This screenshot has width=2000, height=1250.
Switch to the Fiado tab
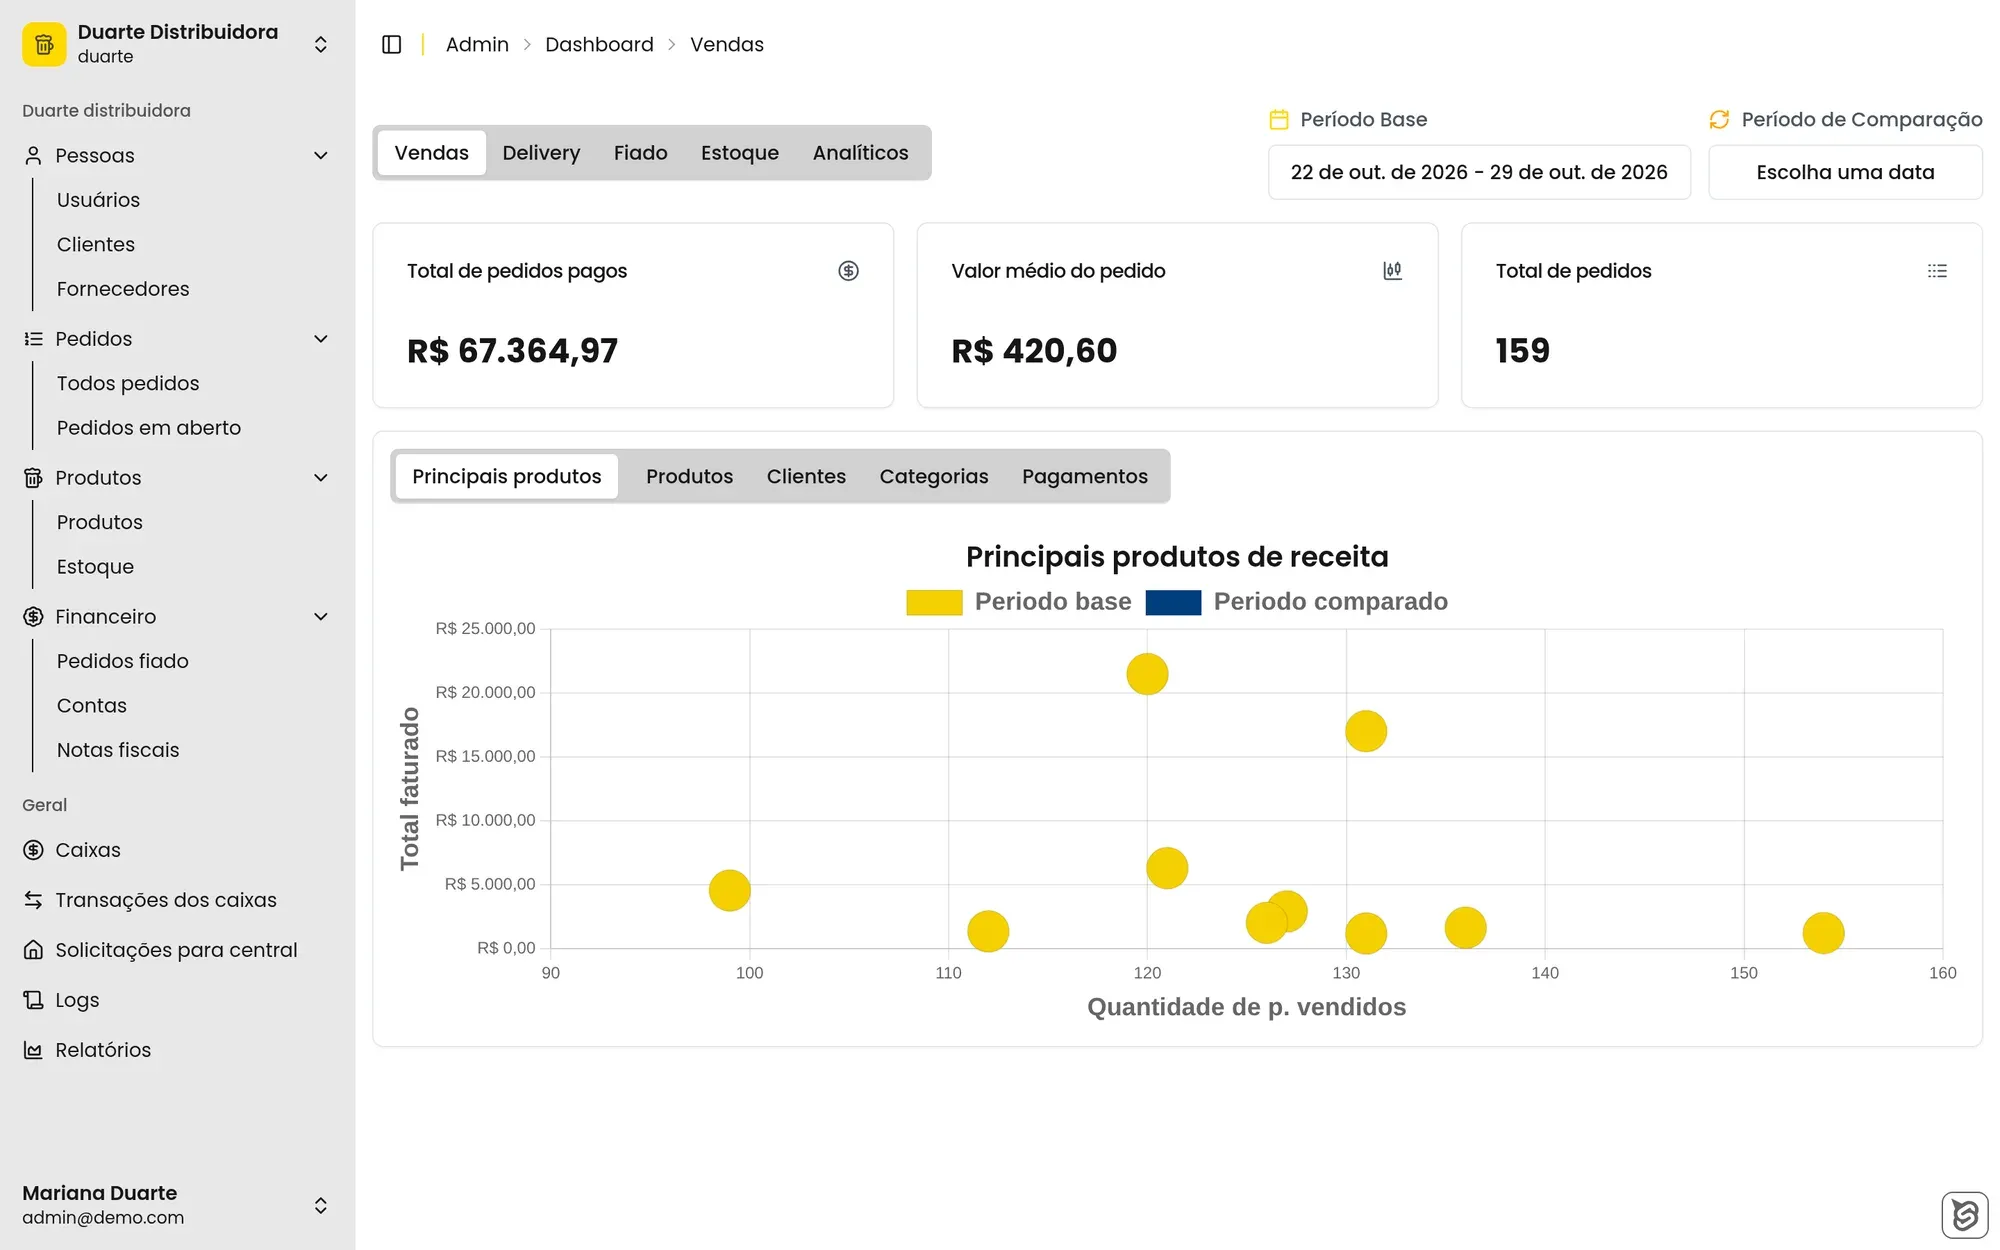[640, 153]
